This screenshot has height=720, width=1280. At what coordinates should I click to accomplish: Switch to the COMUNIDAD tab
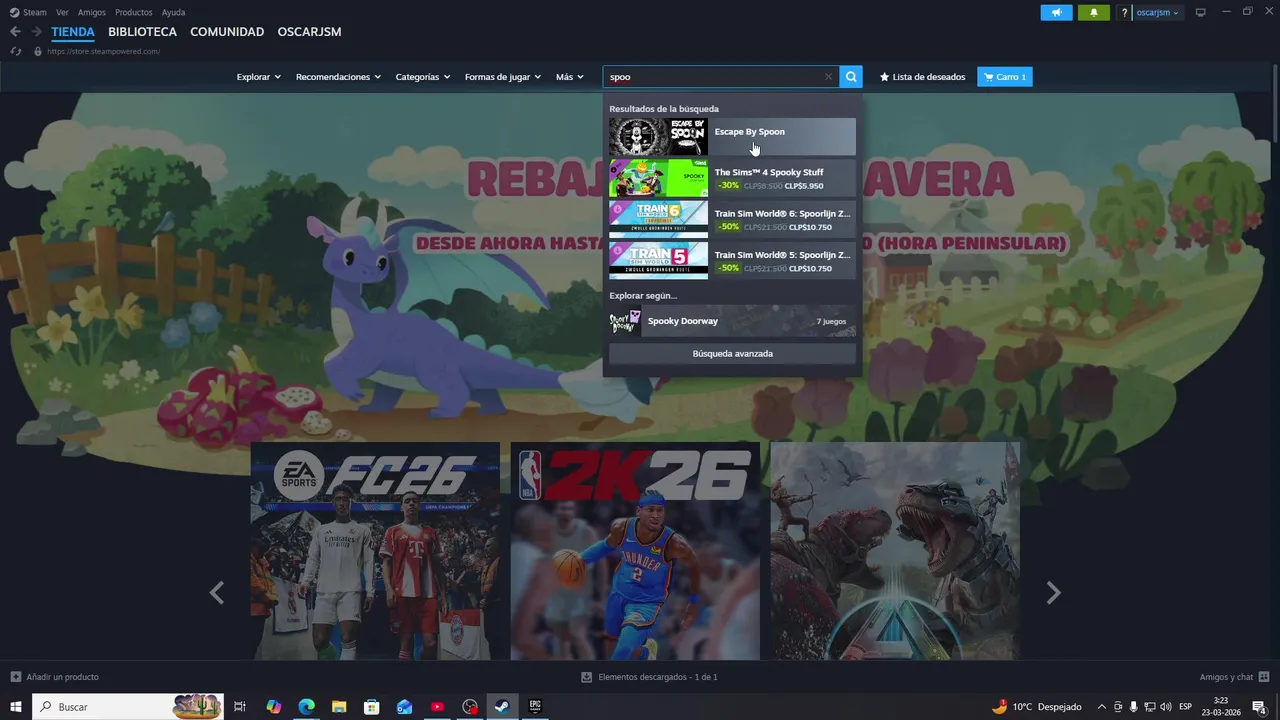[227, 32]
